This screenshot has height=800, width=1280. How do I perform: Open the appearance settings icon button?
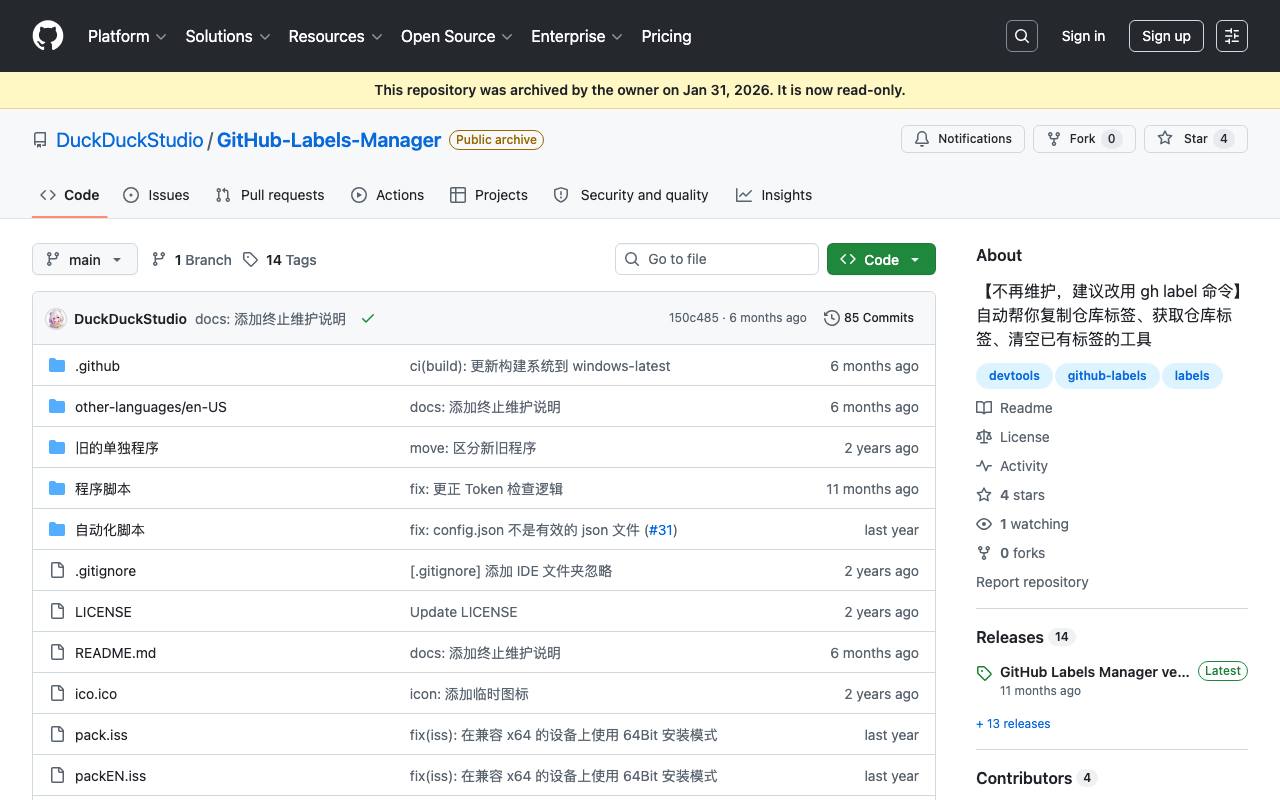coord(1232,36)
